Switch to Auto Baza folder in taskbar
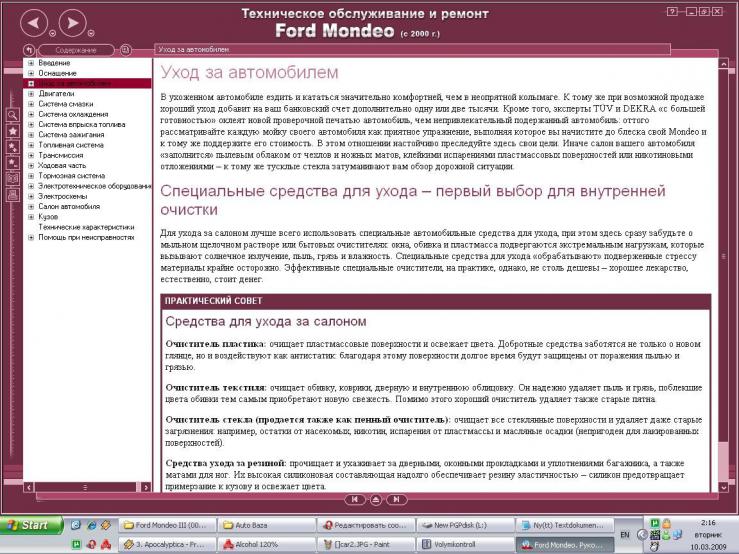The height and width of the screenshot is (554, 739). [267, 525]
